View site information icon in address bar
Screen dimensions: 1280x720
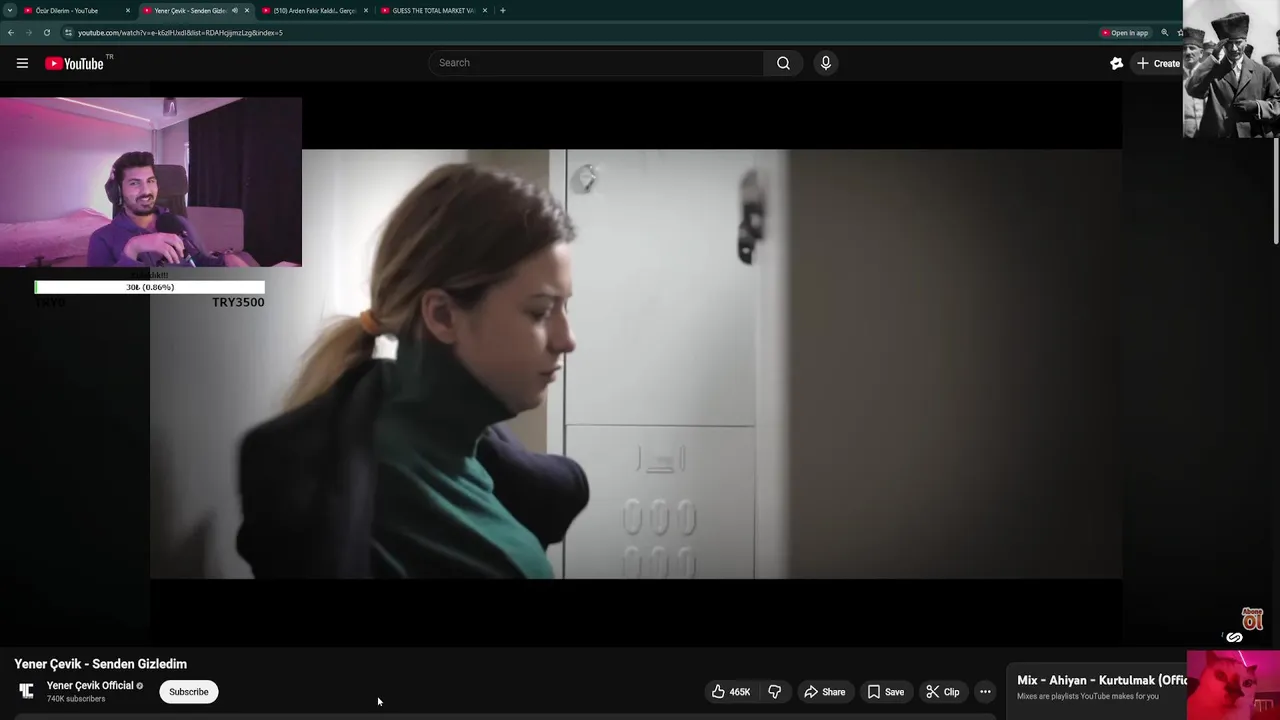pos(68,33)
